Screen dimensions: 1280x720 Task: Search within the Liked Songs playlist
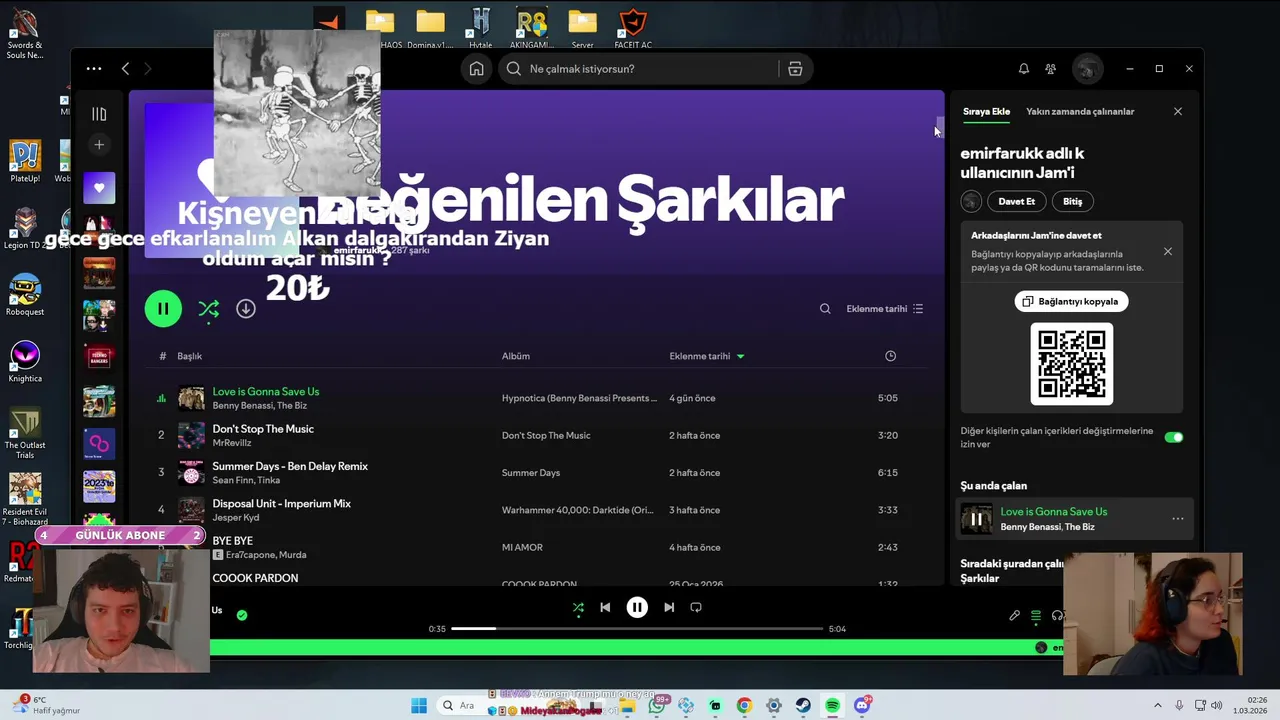tap(825, 309)
